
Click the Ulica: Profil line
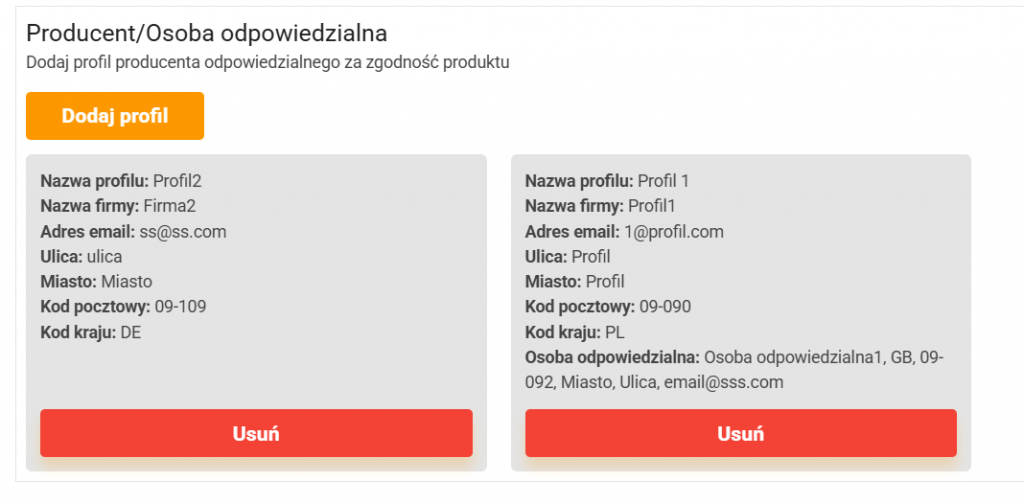[567, 257]
